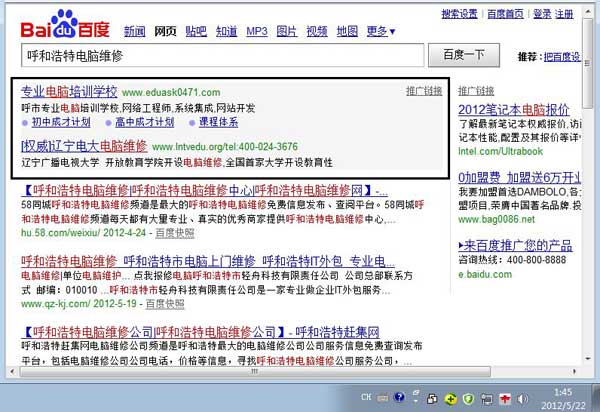Open the overlapping windows tray icon

432,399
